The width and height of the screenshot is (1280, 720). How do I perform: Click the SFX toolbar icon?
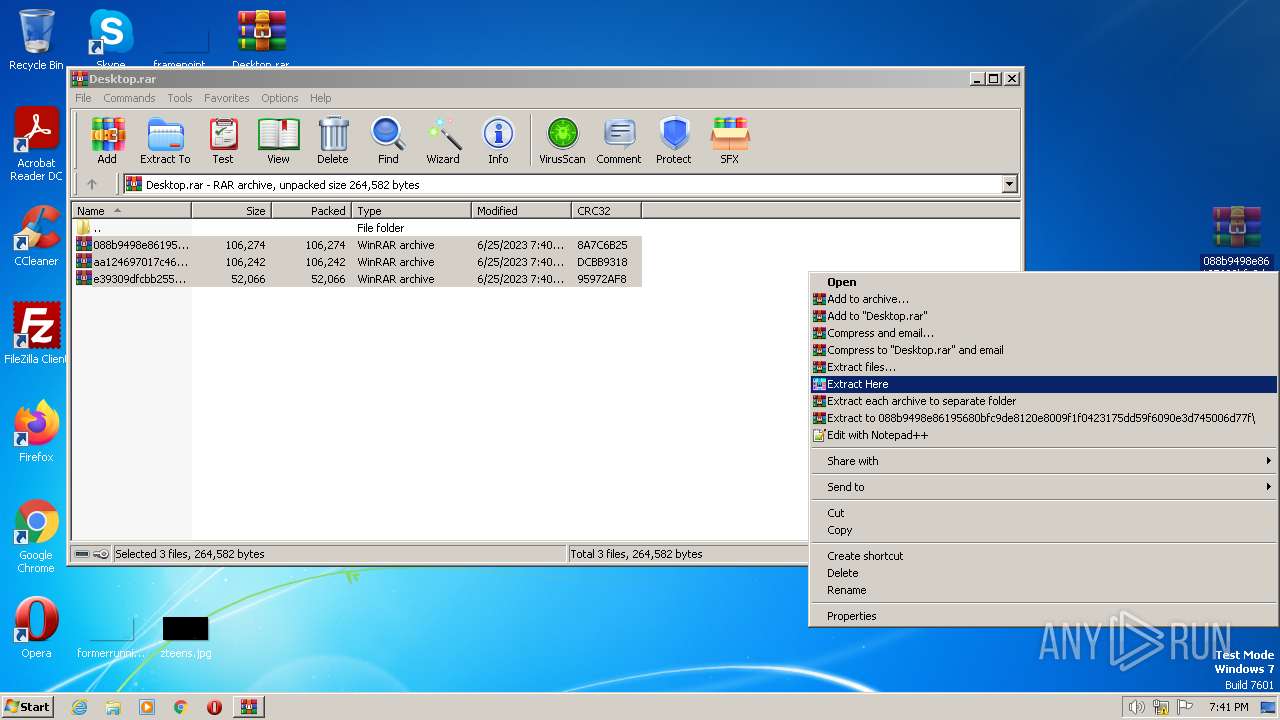[x=730, y=140]
